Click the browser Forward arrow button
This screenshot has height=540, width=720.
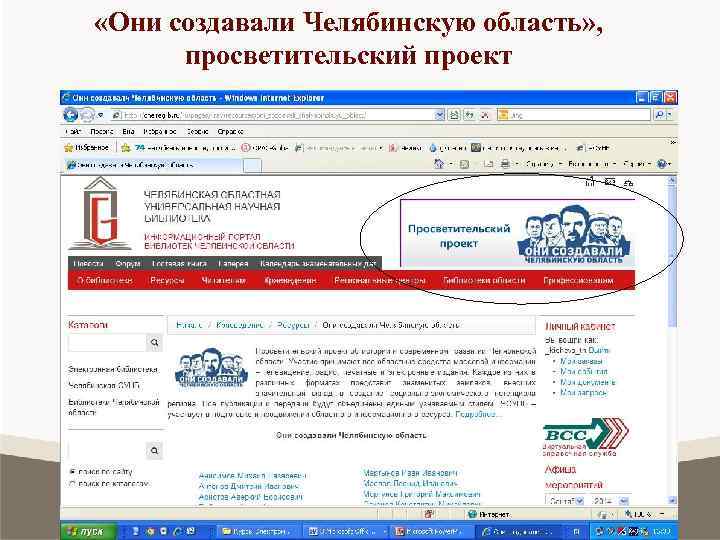[87, 115]
